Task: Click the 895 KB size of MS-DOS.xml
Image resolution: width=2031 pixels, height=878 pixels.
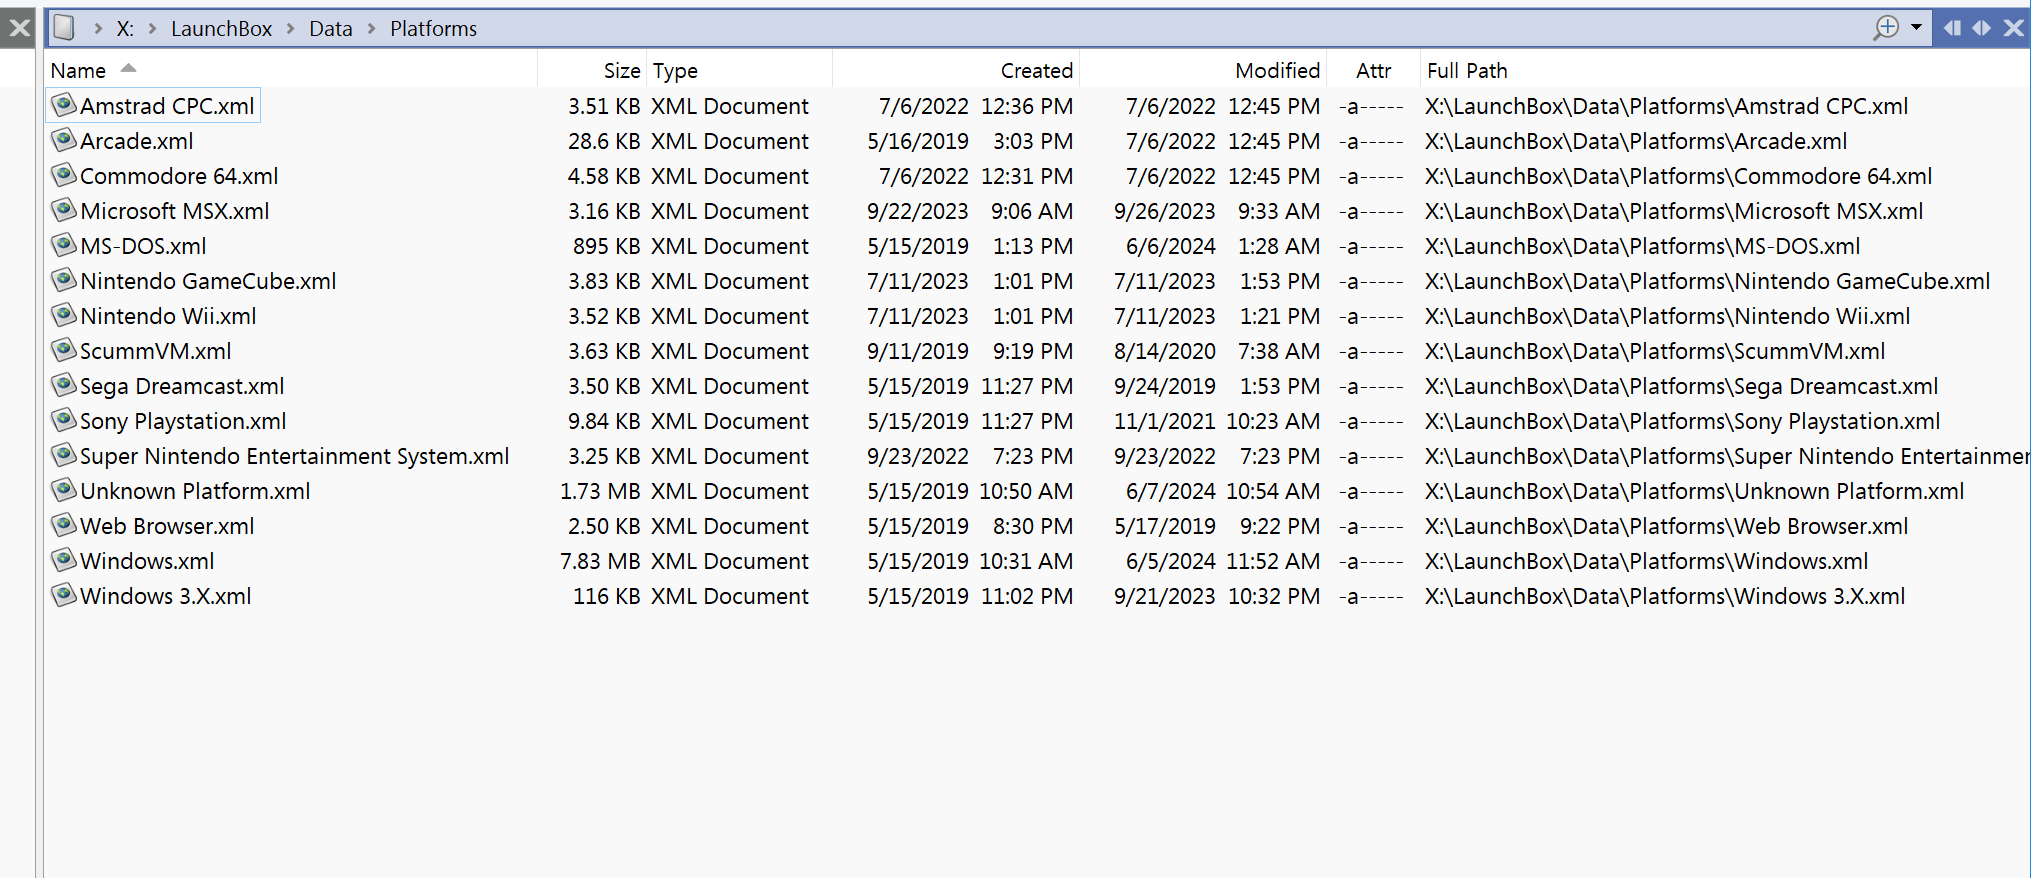Action: (606, 246)
